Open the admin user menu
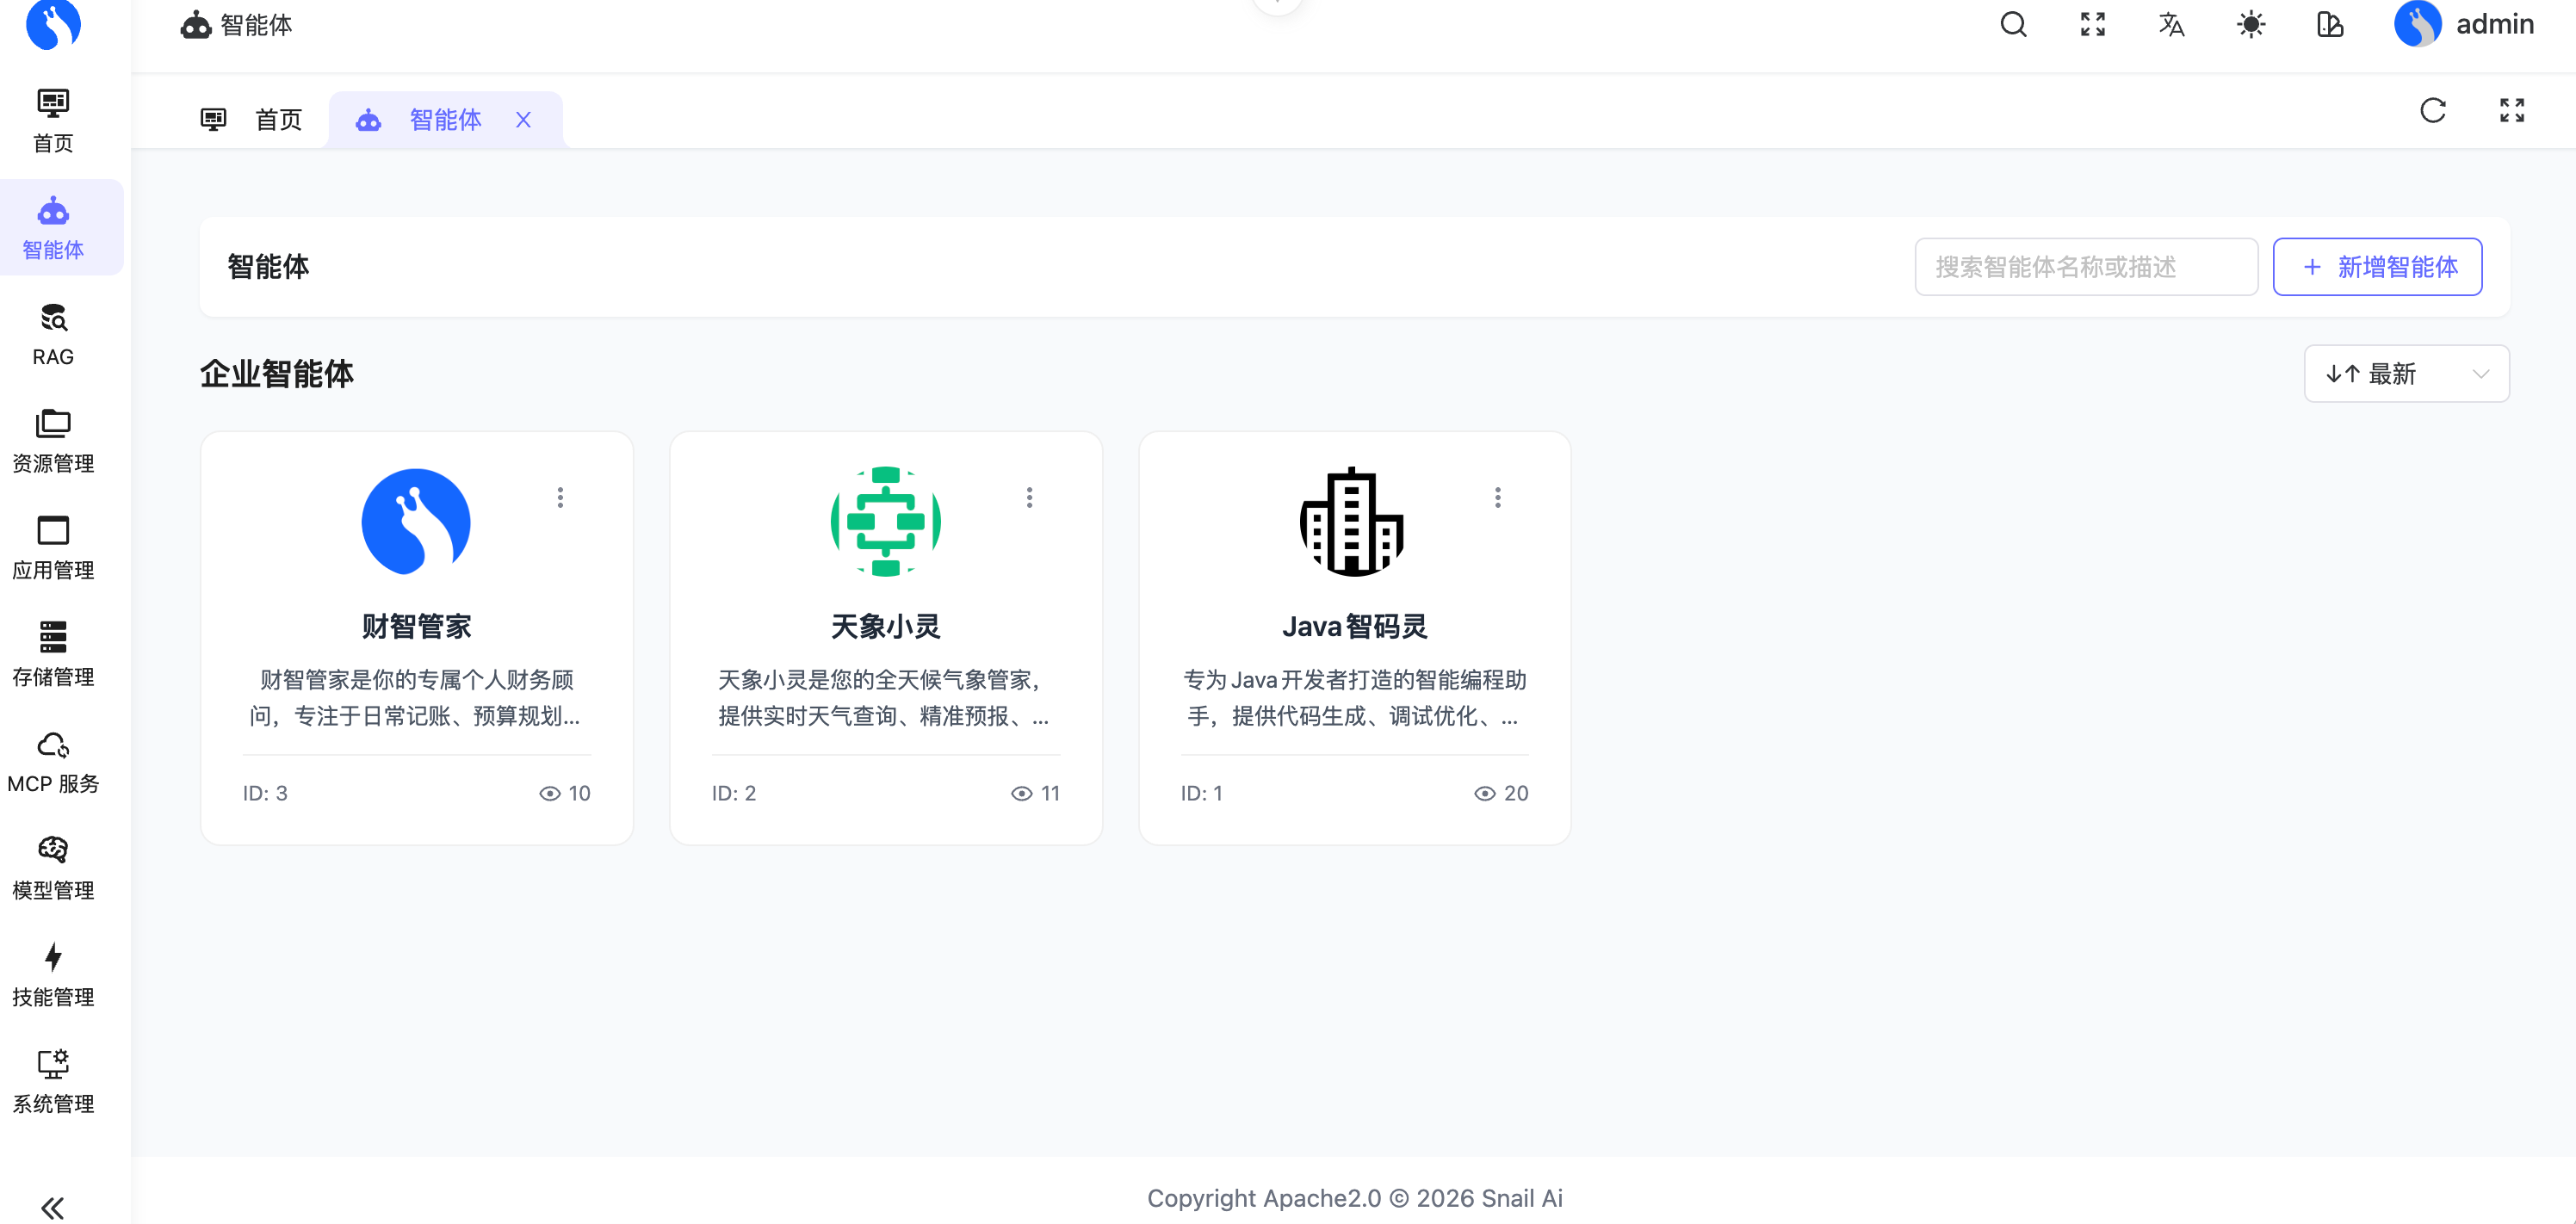The image size is (2576, 1224). point(2464,24)
